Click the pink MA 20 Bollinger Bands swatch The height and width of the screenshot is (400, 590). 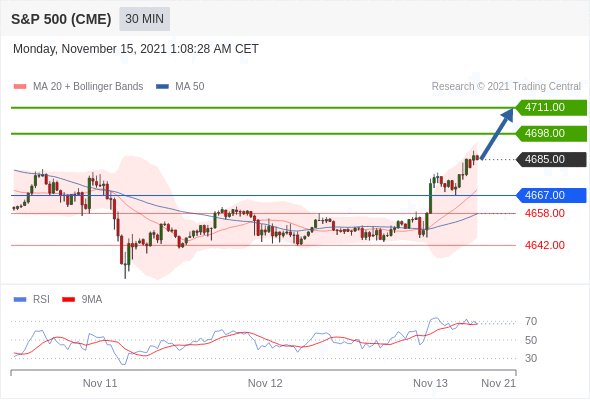coord(20,87)
